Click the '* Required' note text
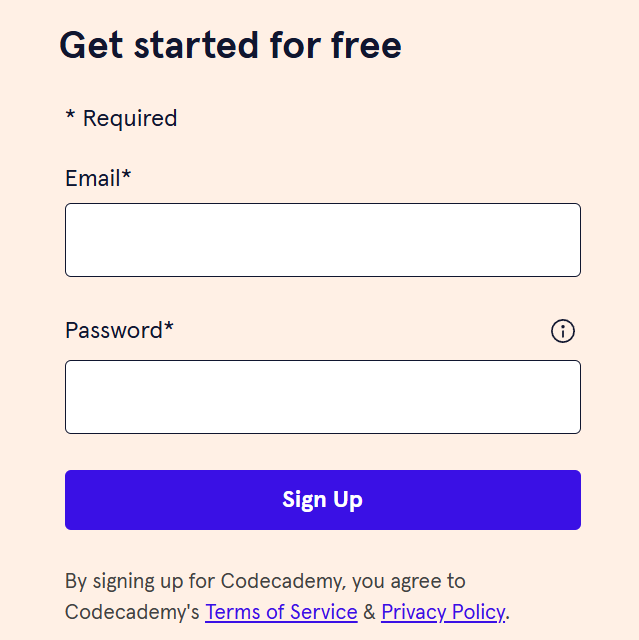The image size is (639, 640). point(122,118)
